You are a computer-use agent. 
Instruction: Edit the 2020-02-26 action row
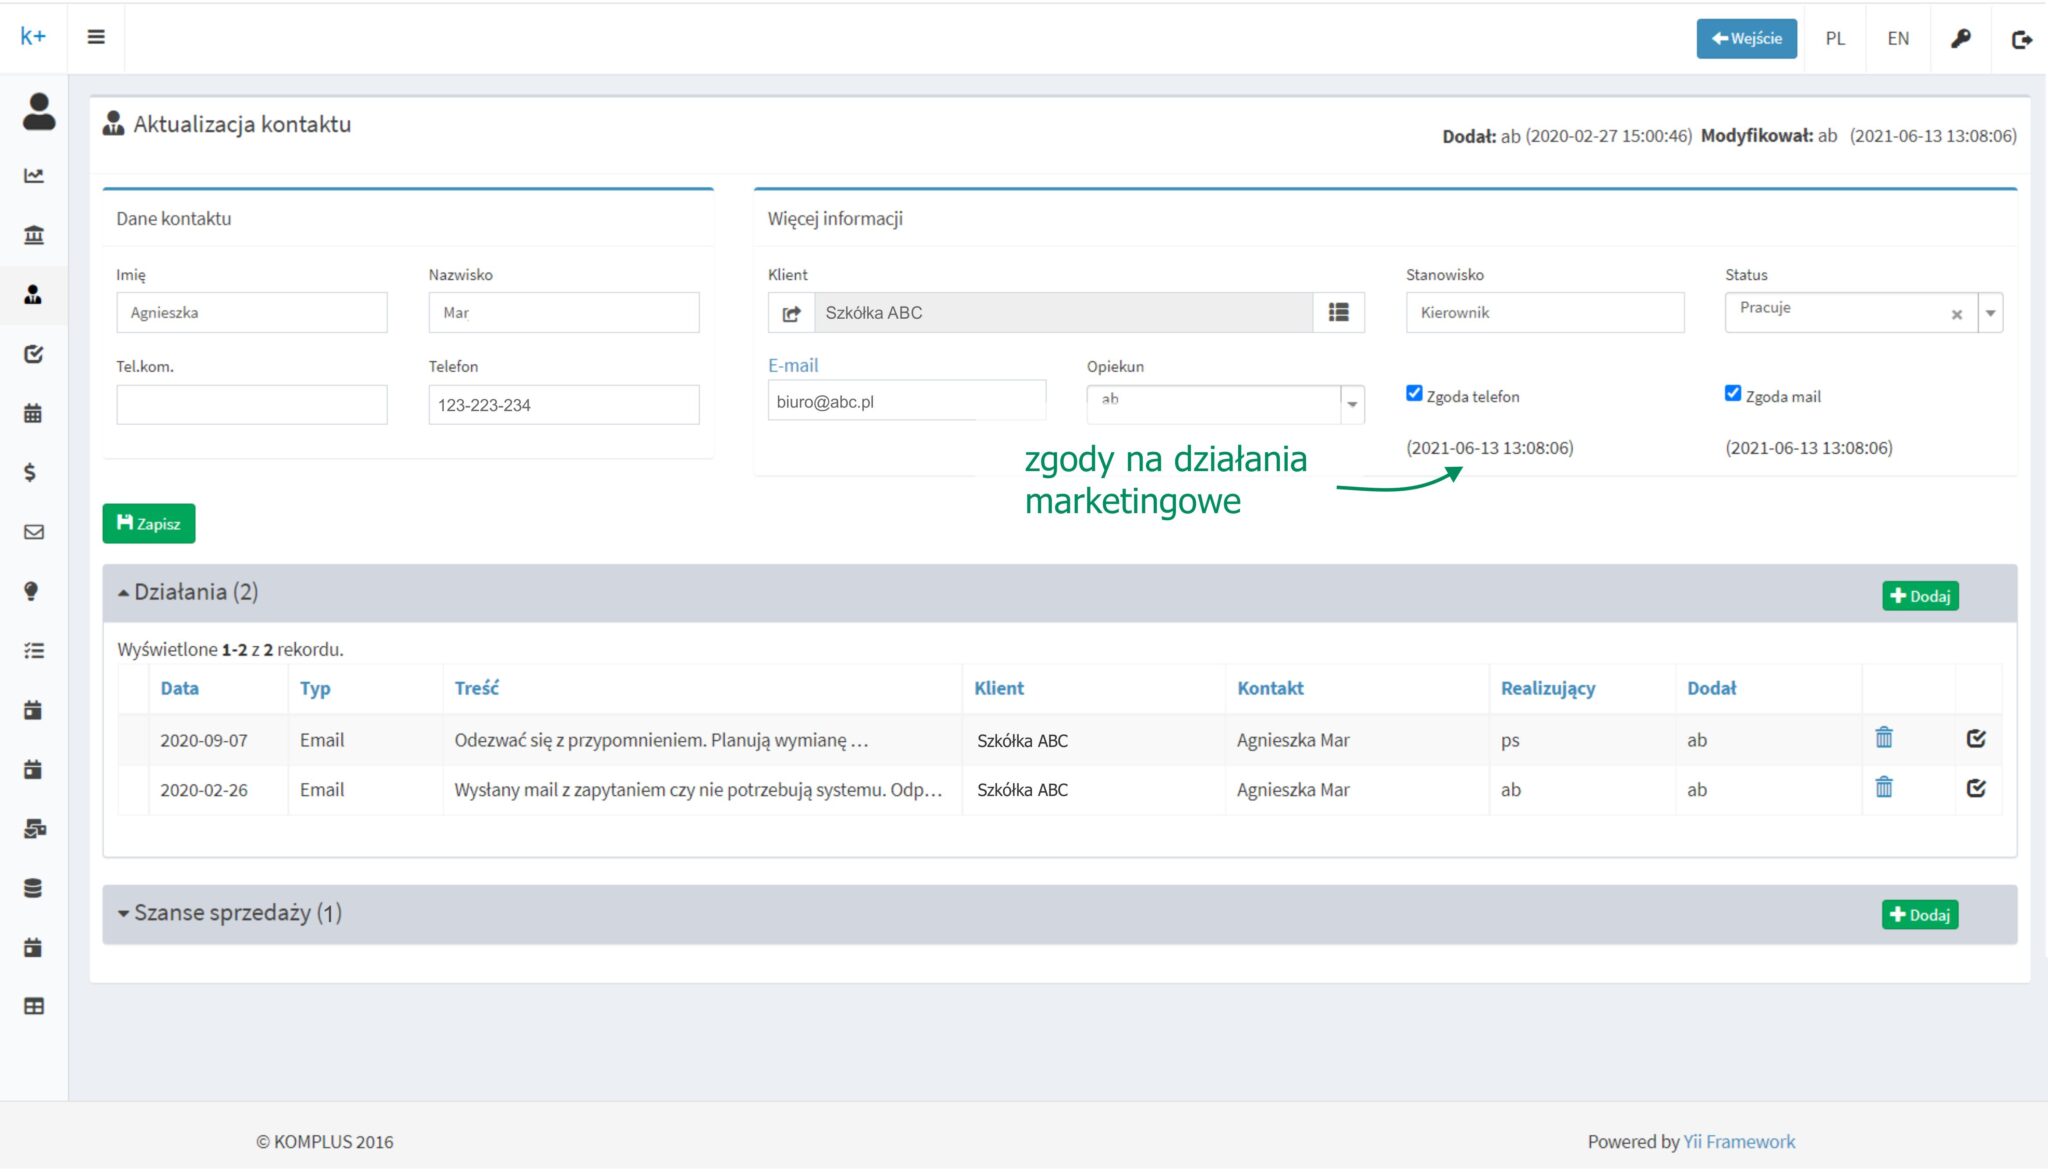1976,788
